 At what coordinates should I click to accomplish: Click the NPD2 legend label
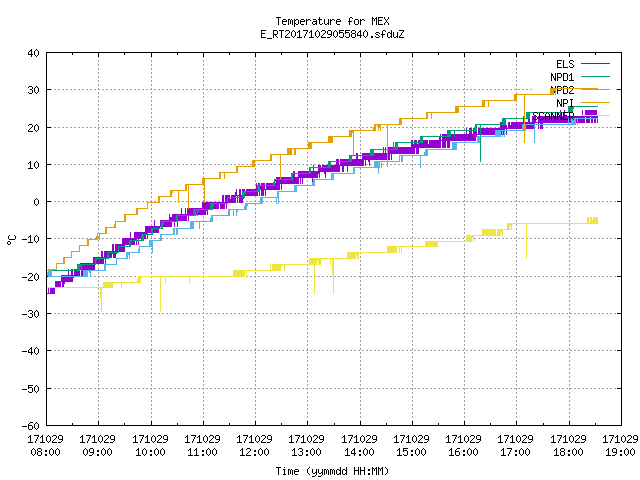click(x=562, y=90)
